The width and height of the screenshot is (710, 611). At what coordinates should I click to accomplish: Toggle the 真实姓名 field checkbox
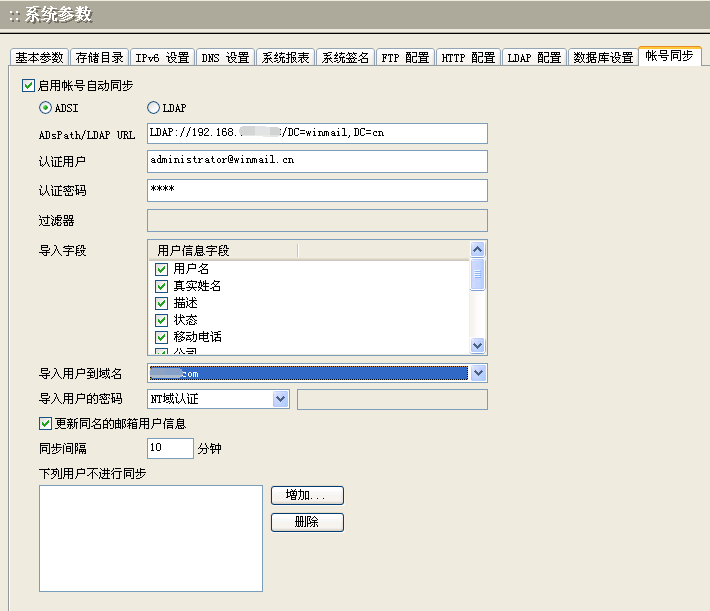tap(161, 286)
